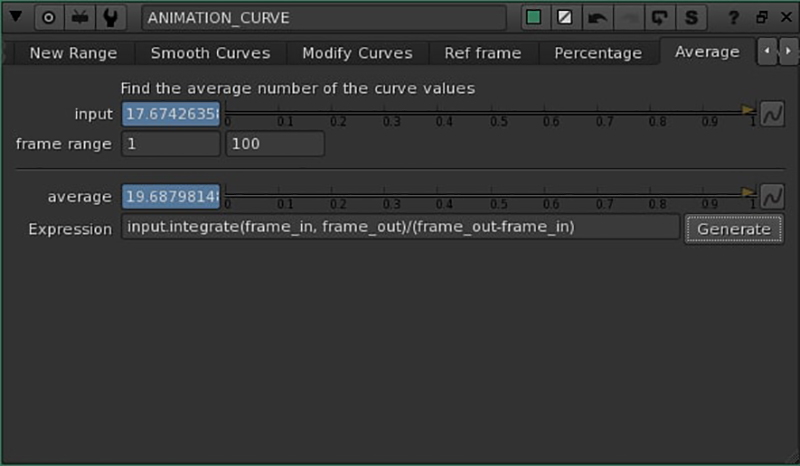800x466 pixels.
Task: Click the input value slider track
Action: 490,112
